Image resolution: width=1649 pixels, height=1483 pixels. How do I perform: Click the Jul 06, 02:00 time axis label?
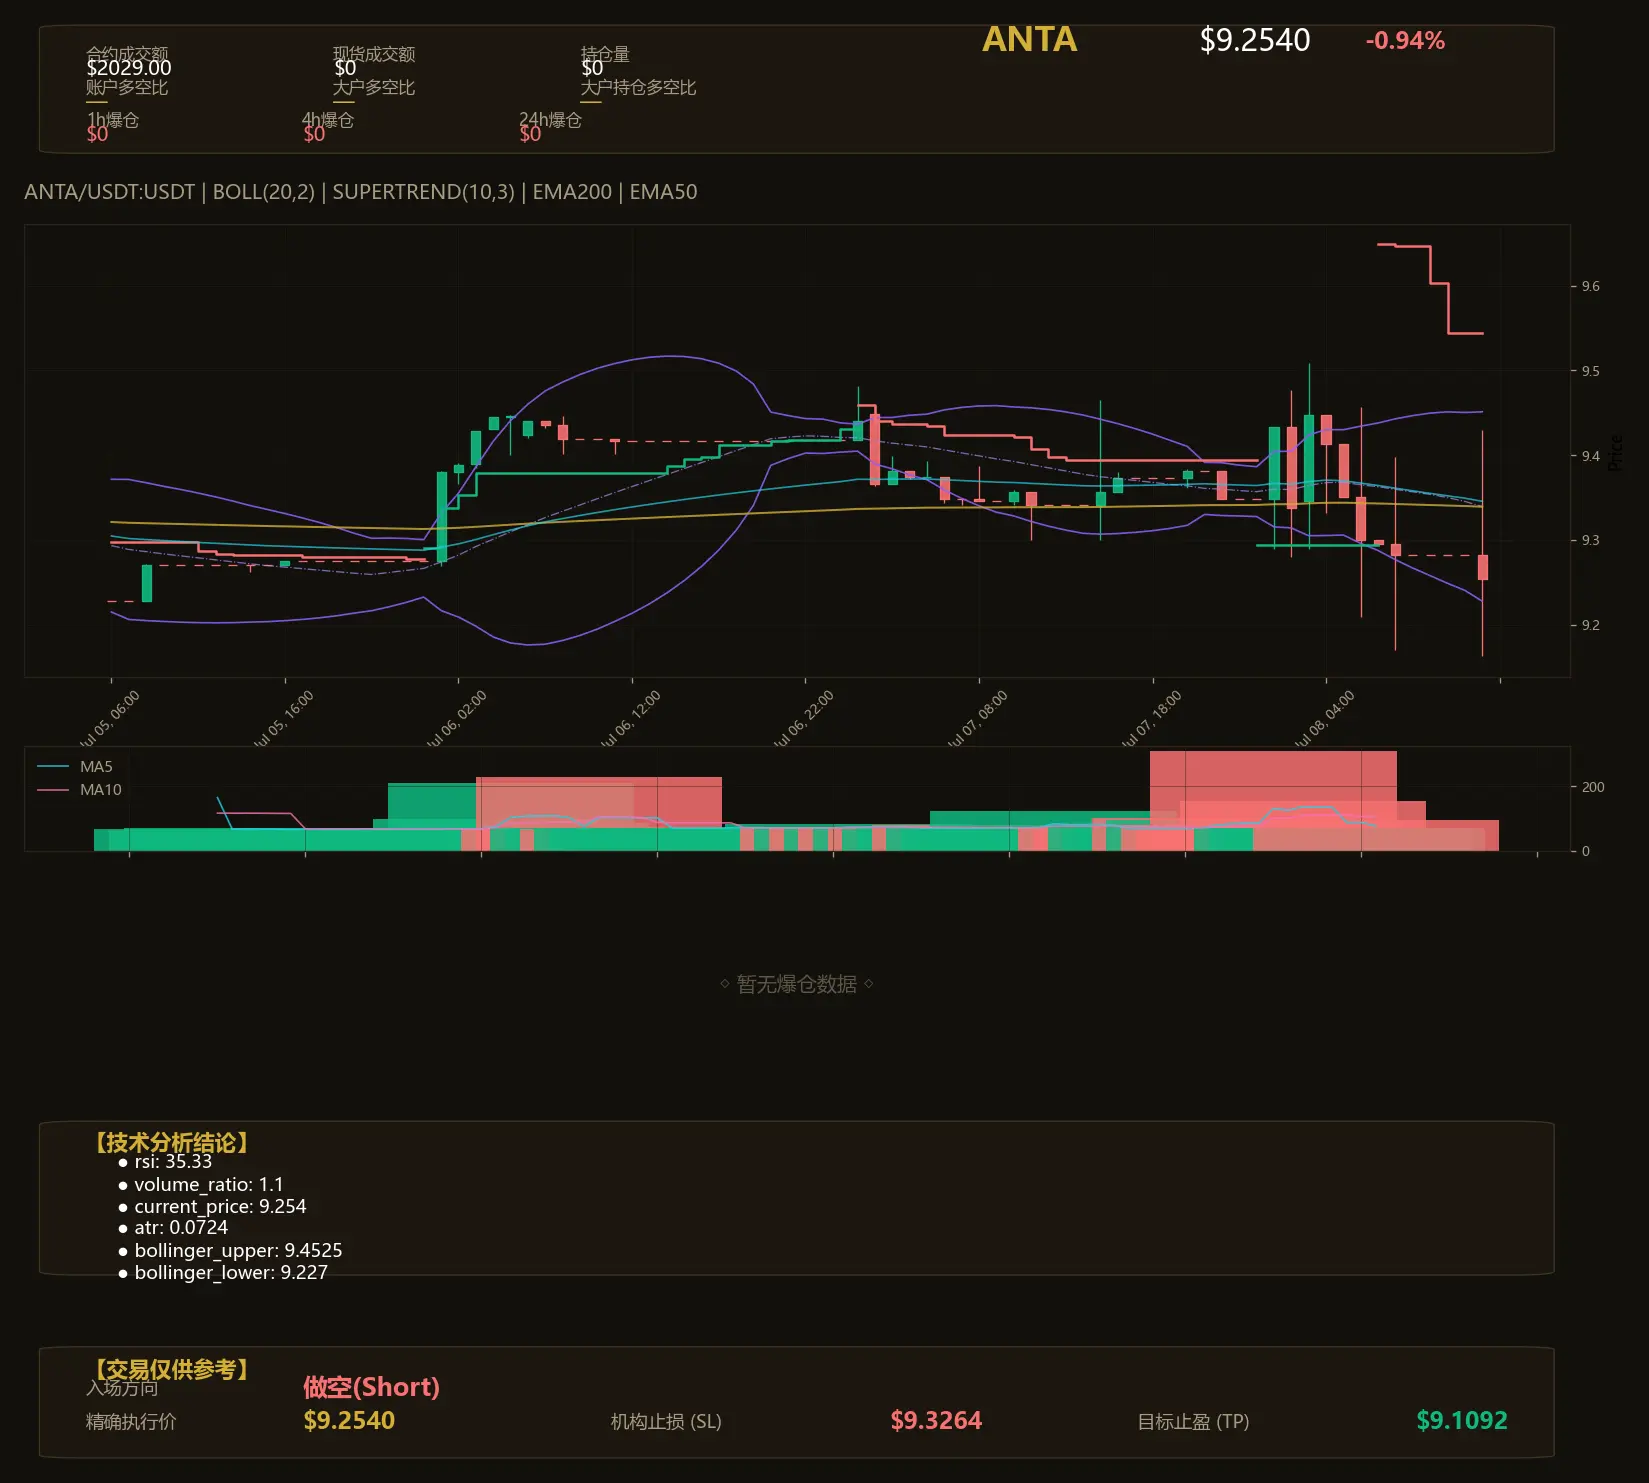tap(457, 718)
